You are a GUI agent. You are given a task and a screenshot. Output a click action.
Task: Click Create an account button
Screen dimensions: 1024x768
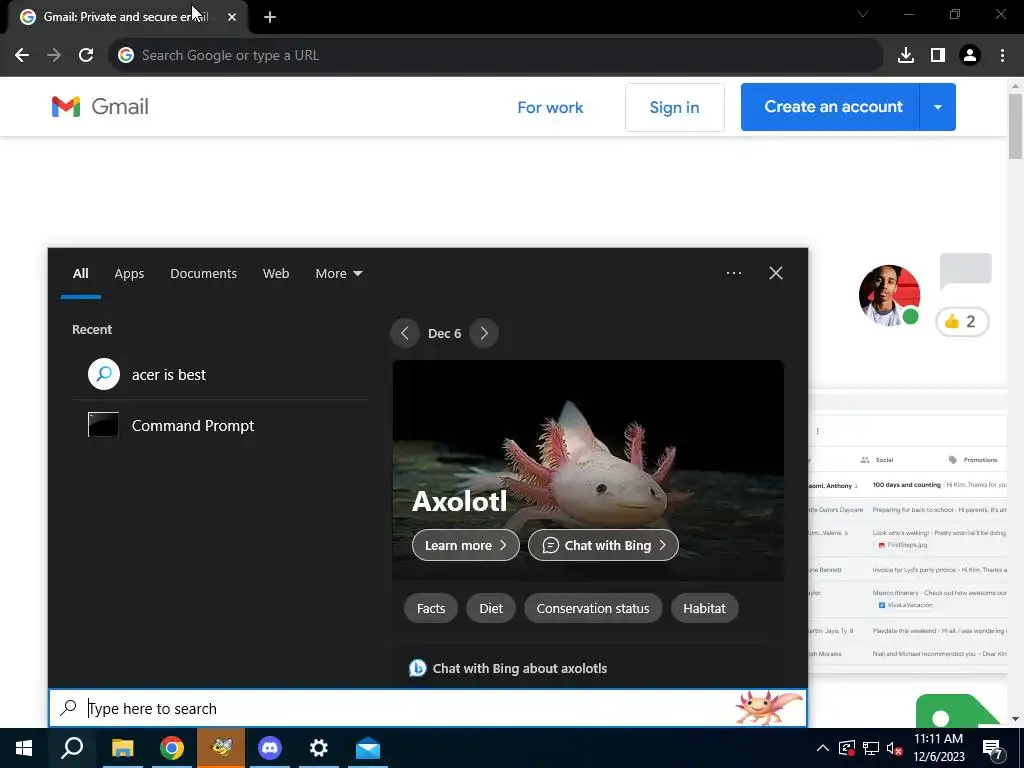tap(829, 107)
